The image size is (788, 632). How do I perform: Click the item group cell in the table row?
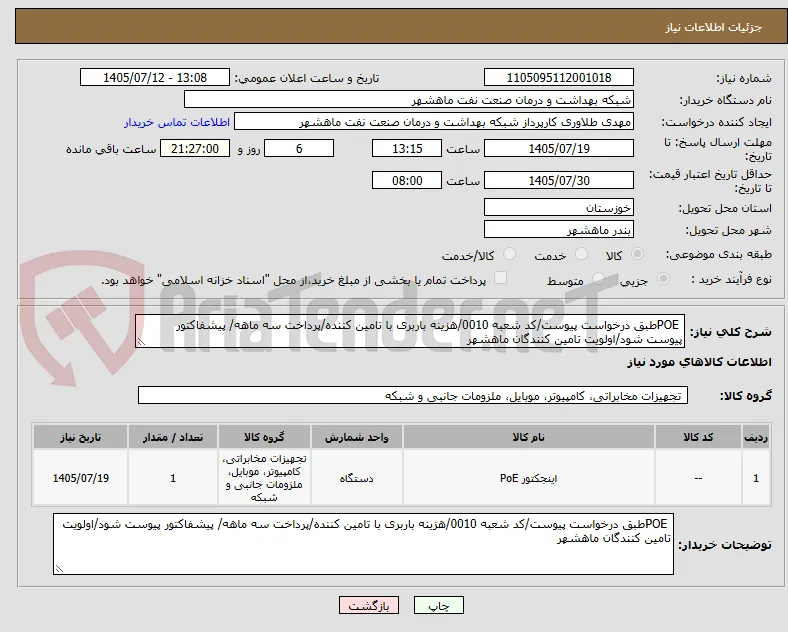pos(264,478)
